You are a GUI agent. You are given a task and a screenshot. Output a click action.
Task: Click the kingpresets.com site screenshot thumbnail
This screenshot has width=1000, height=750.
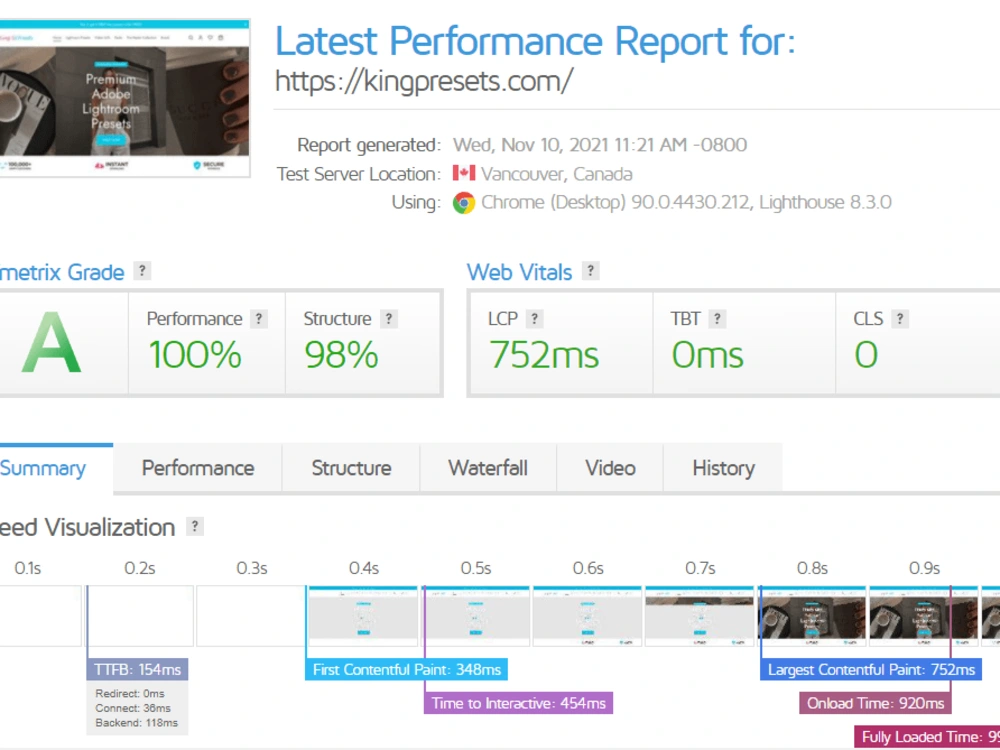[124, 98]
